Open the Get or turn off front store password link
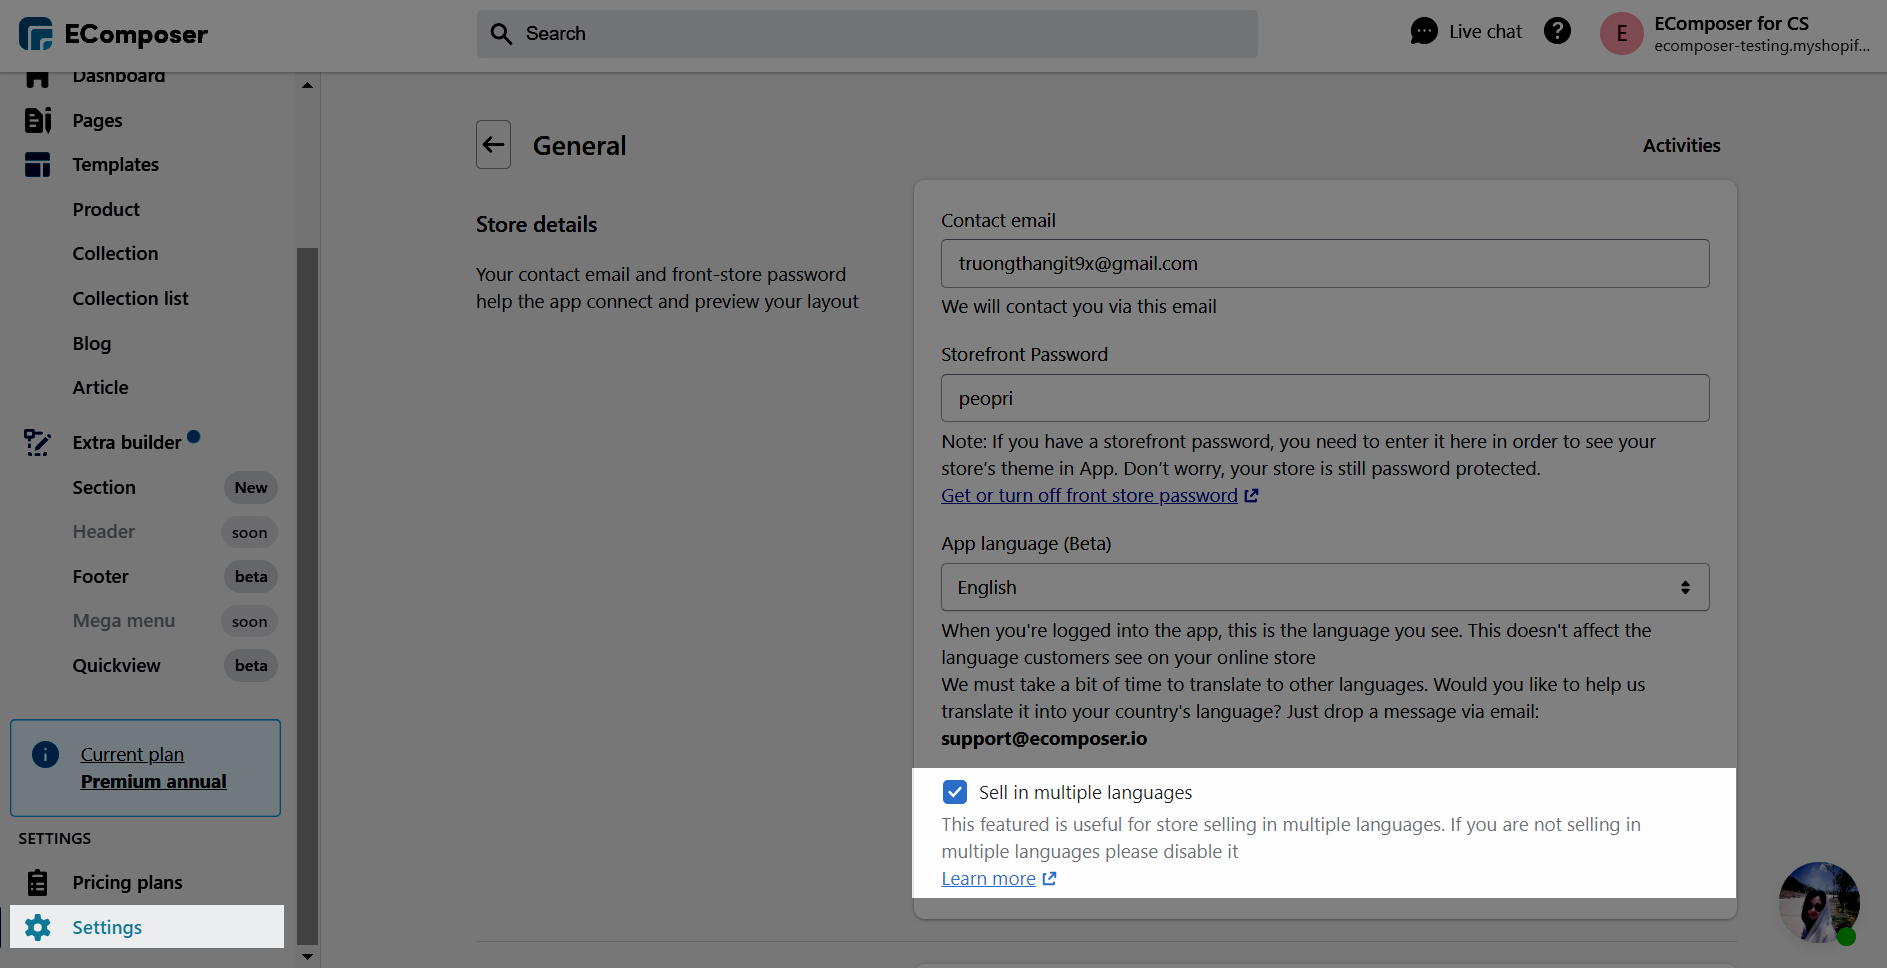 point(1089,494)
